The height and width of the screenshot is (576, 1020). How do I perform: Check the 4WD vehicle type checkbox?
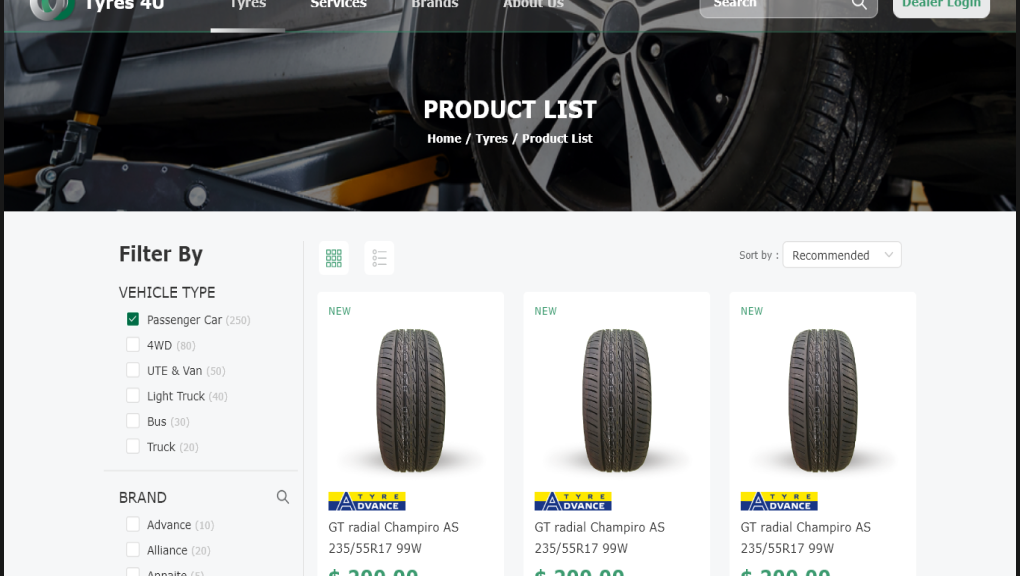coord(133,344)
